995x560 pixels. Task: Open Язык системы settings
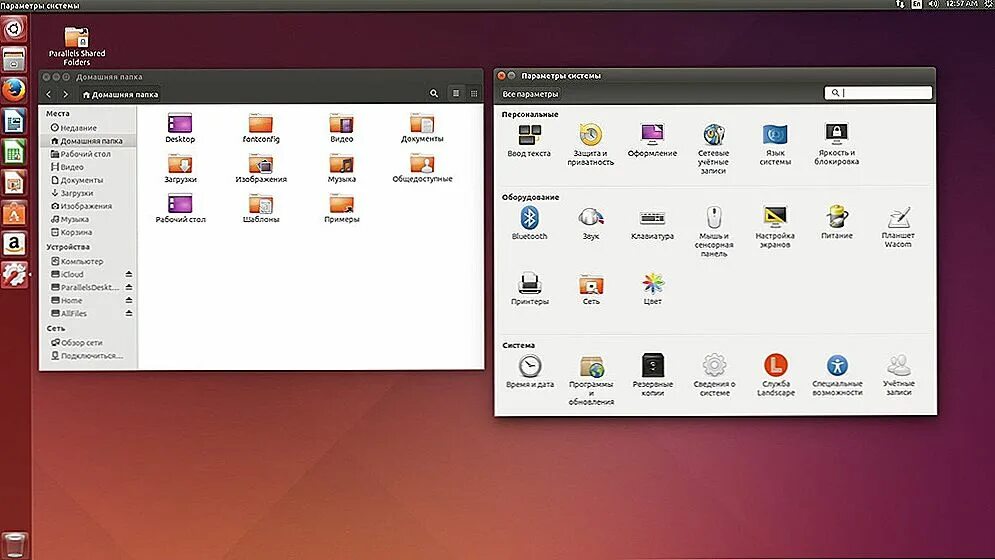tap(775, 144)
